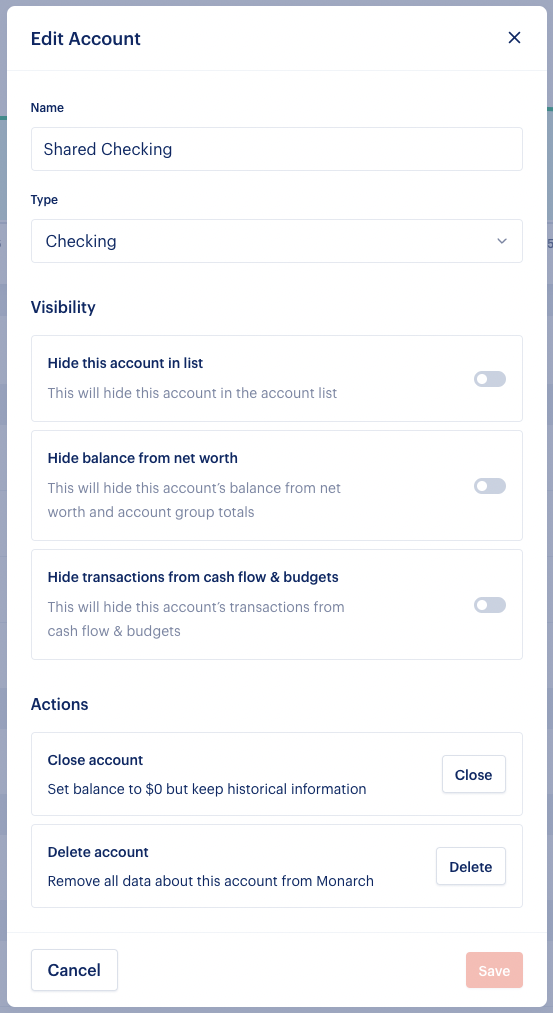Toggle Hide this account in list switch
The height and width of the screenshot is (1013, 553).
point(490,379)
